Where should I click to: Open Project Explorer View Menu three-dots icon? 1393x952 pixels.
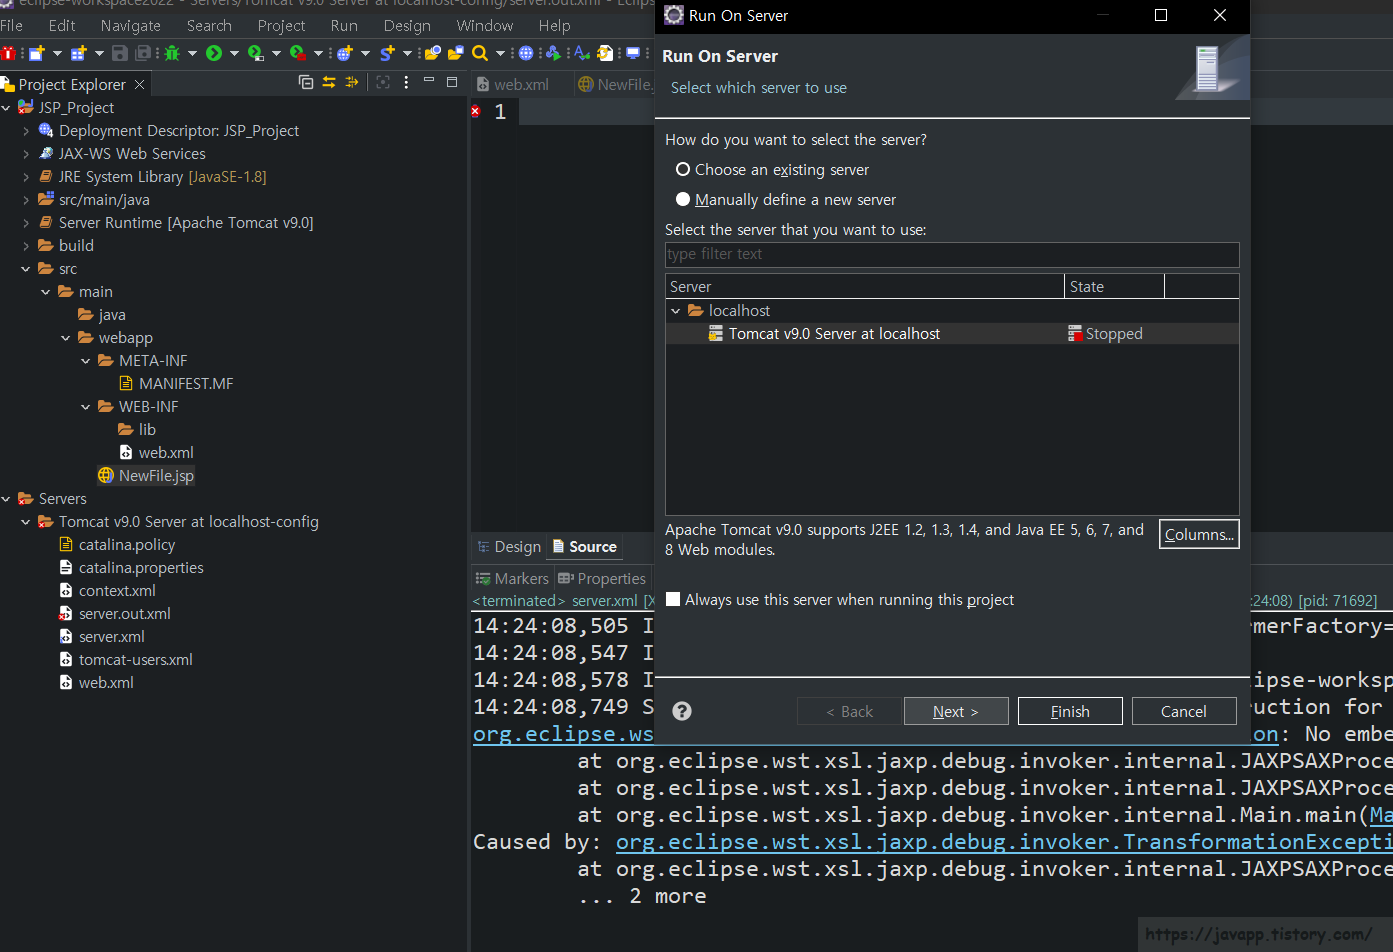[x=406, y=82]
